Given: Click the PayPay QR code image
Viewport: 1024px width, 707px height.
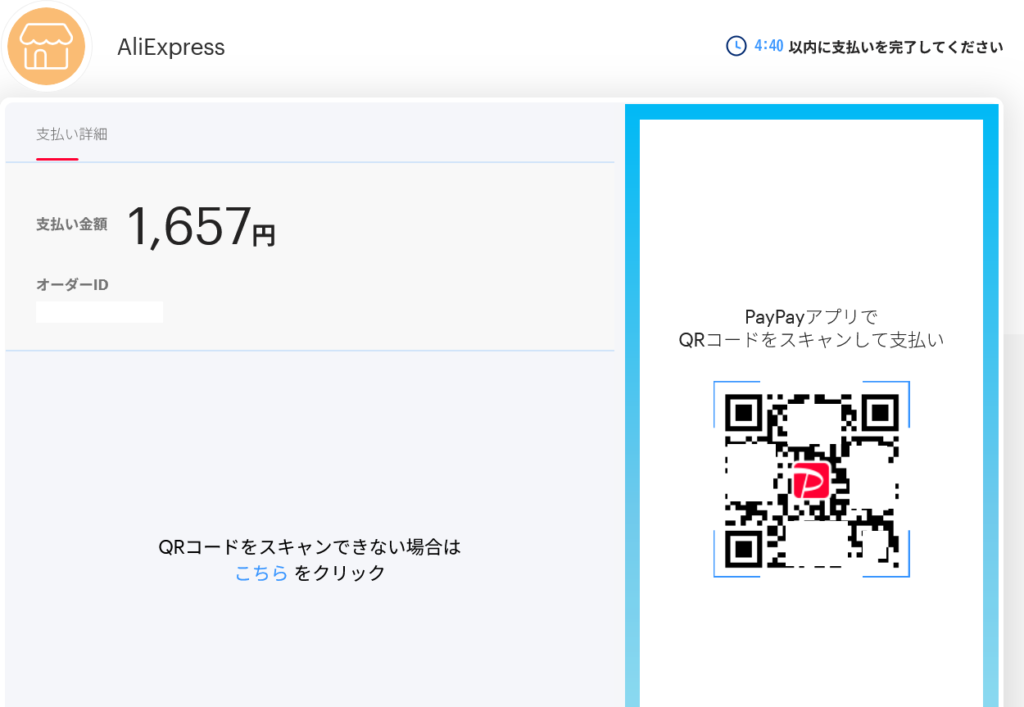Looking at the screenshot, I should click(811, 479).
